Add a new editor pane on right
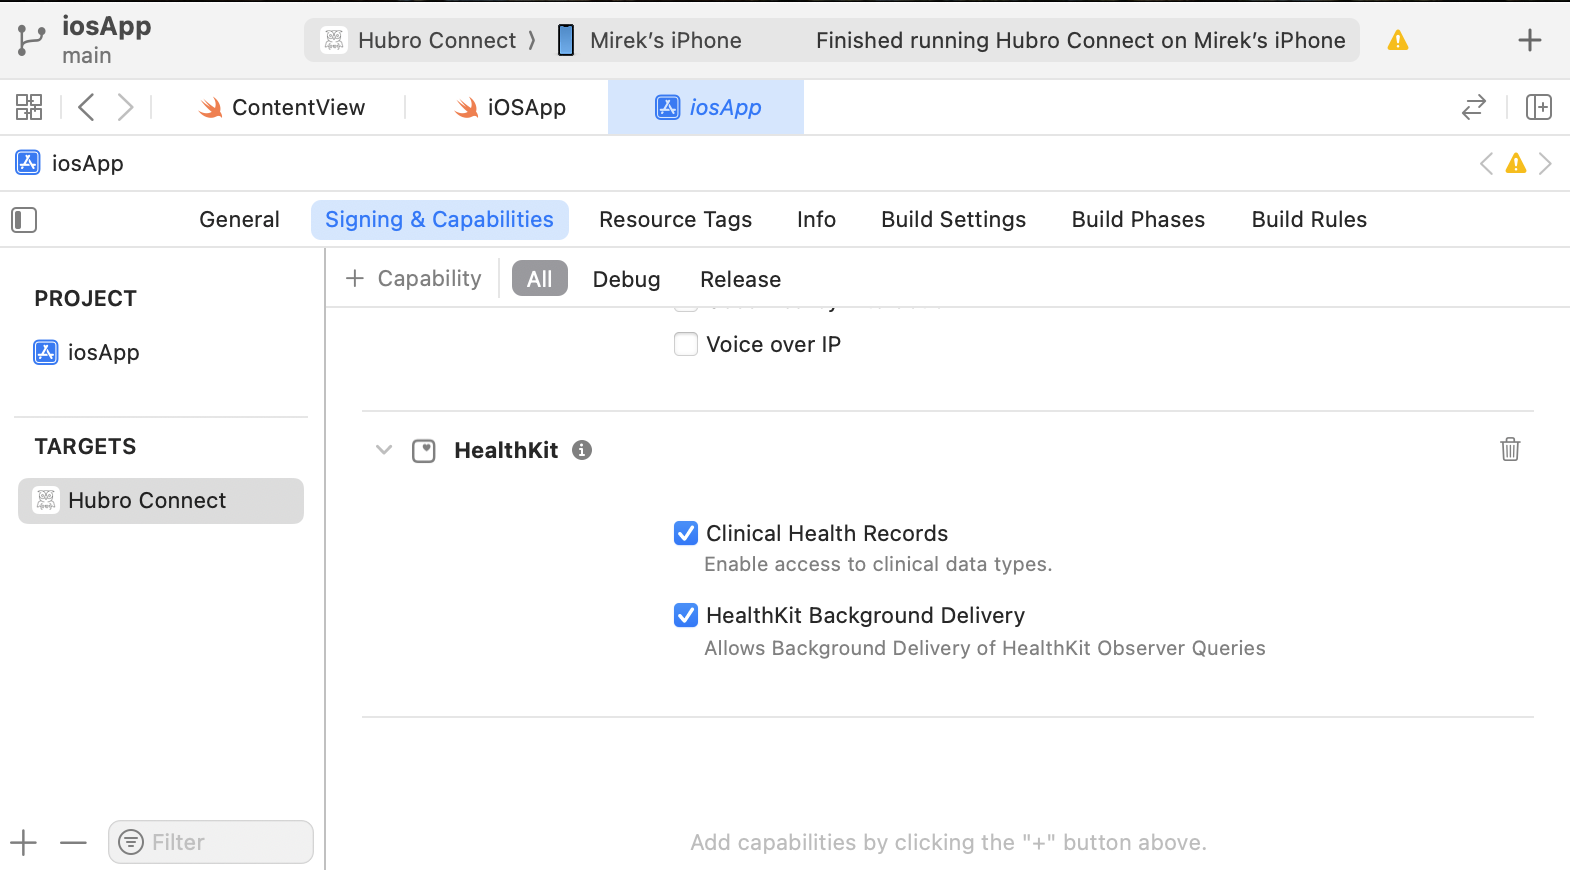 (1538, 107)
